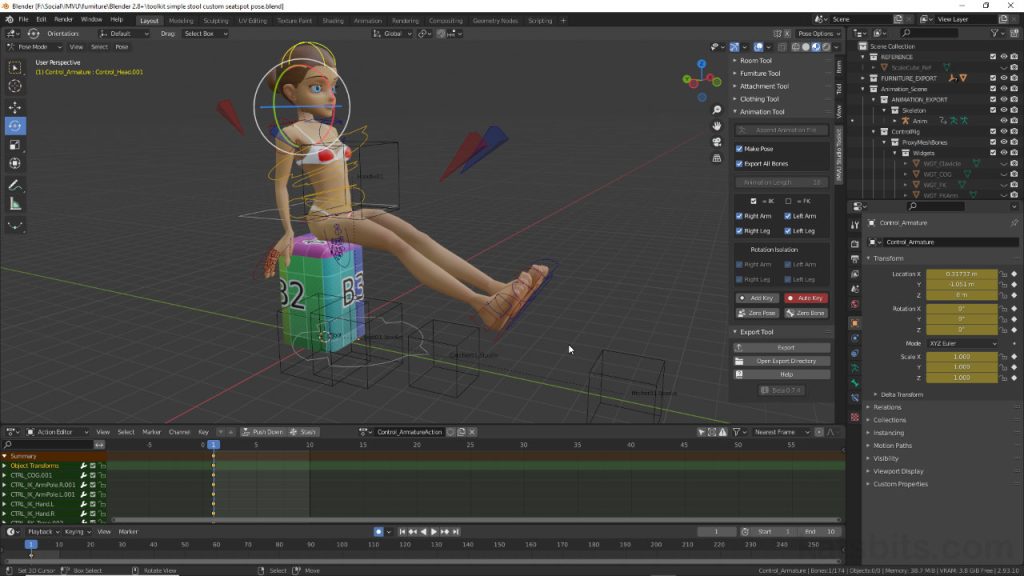Toggle the Export All Bones checkbox
Viewport: 1024px width, 576px height.
tap(739, 163)
